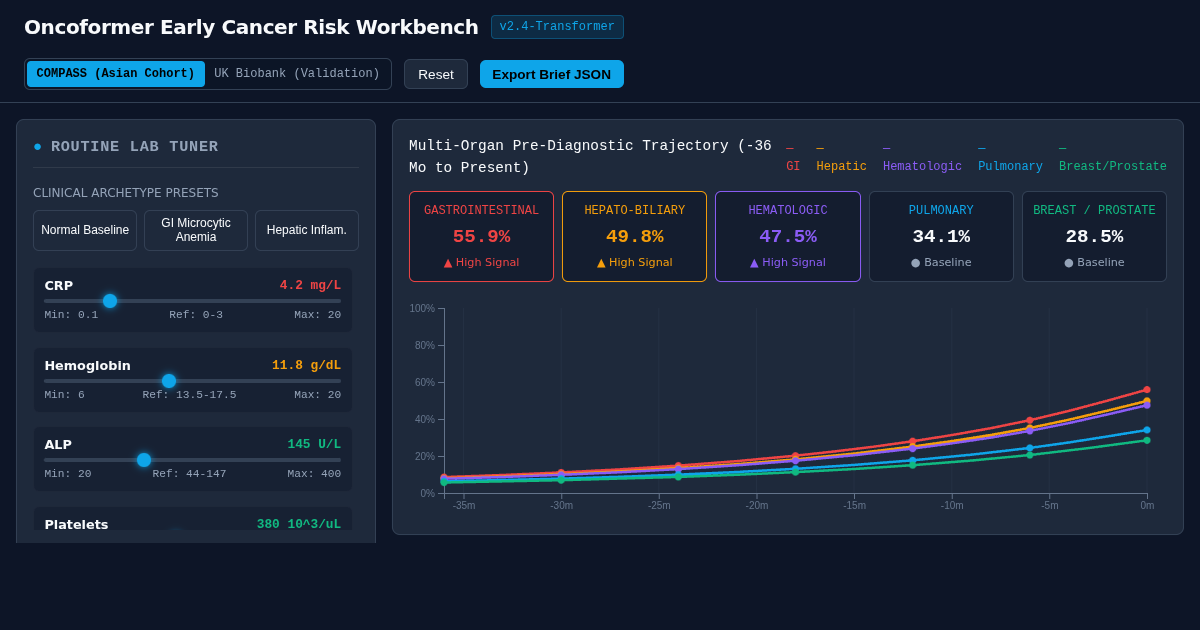Screen dimensions: 1200x630
Task: Click the High Signal triangle on Gastrointestinal card
Action: point(448,263)
